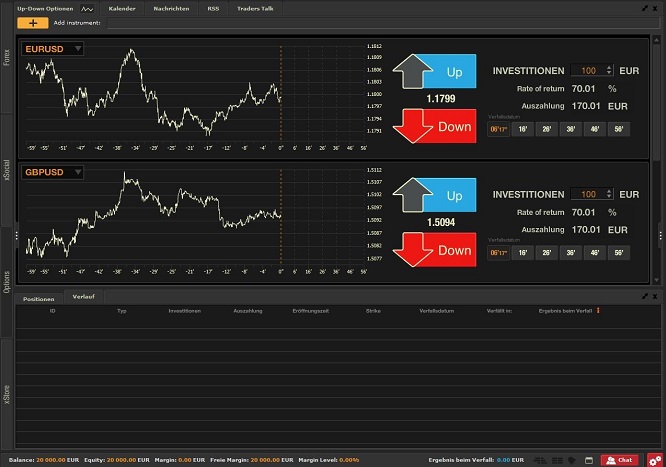
Task: Click the ID column header
Action: click(53, 311)
